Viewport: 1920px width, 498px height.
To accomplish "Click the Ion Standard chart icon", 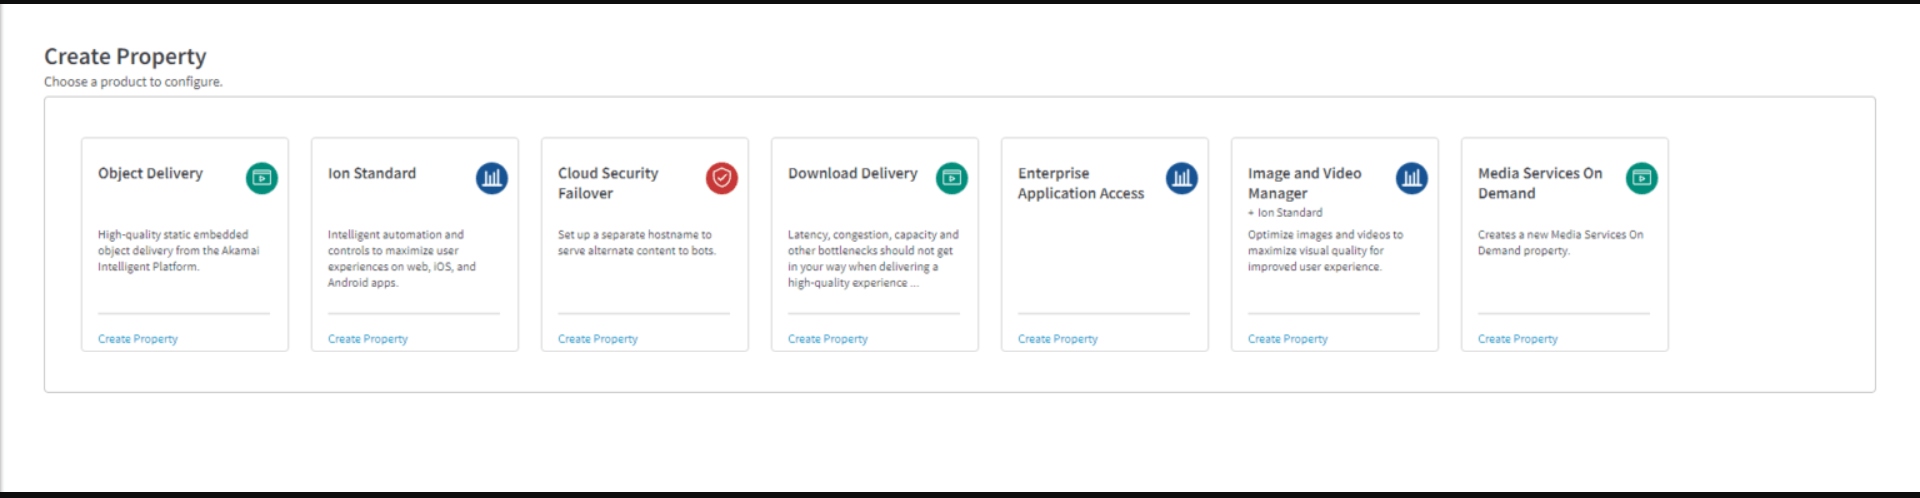I will [x=492, y=178].
